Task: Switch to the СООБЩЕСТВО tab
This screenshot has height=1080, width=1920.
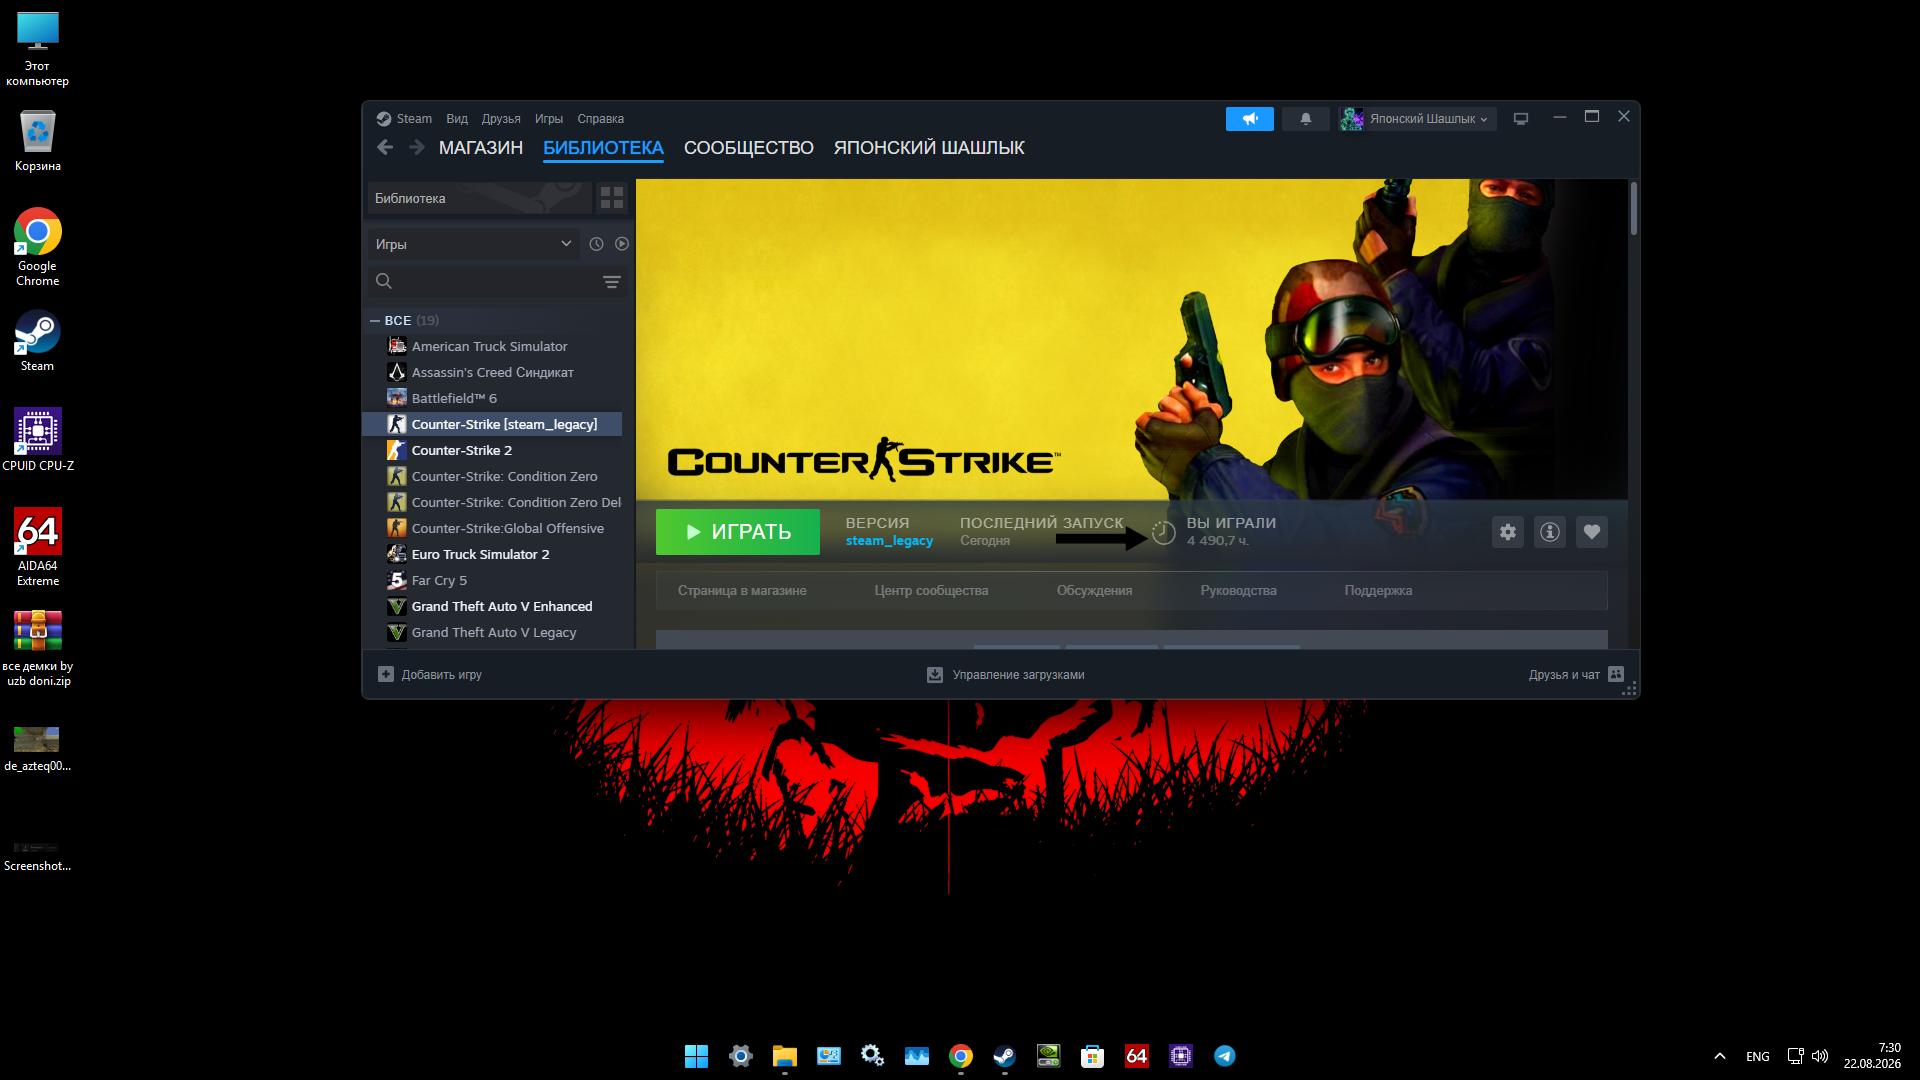Action: 749,148
